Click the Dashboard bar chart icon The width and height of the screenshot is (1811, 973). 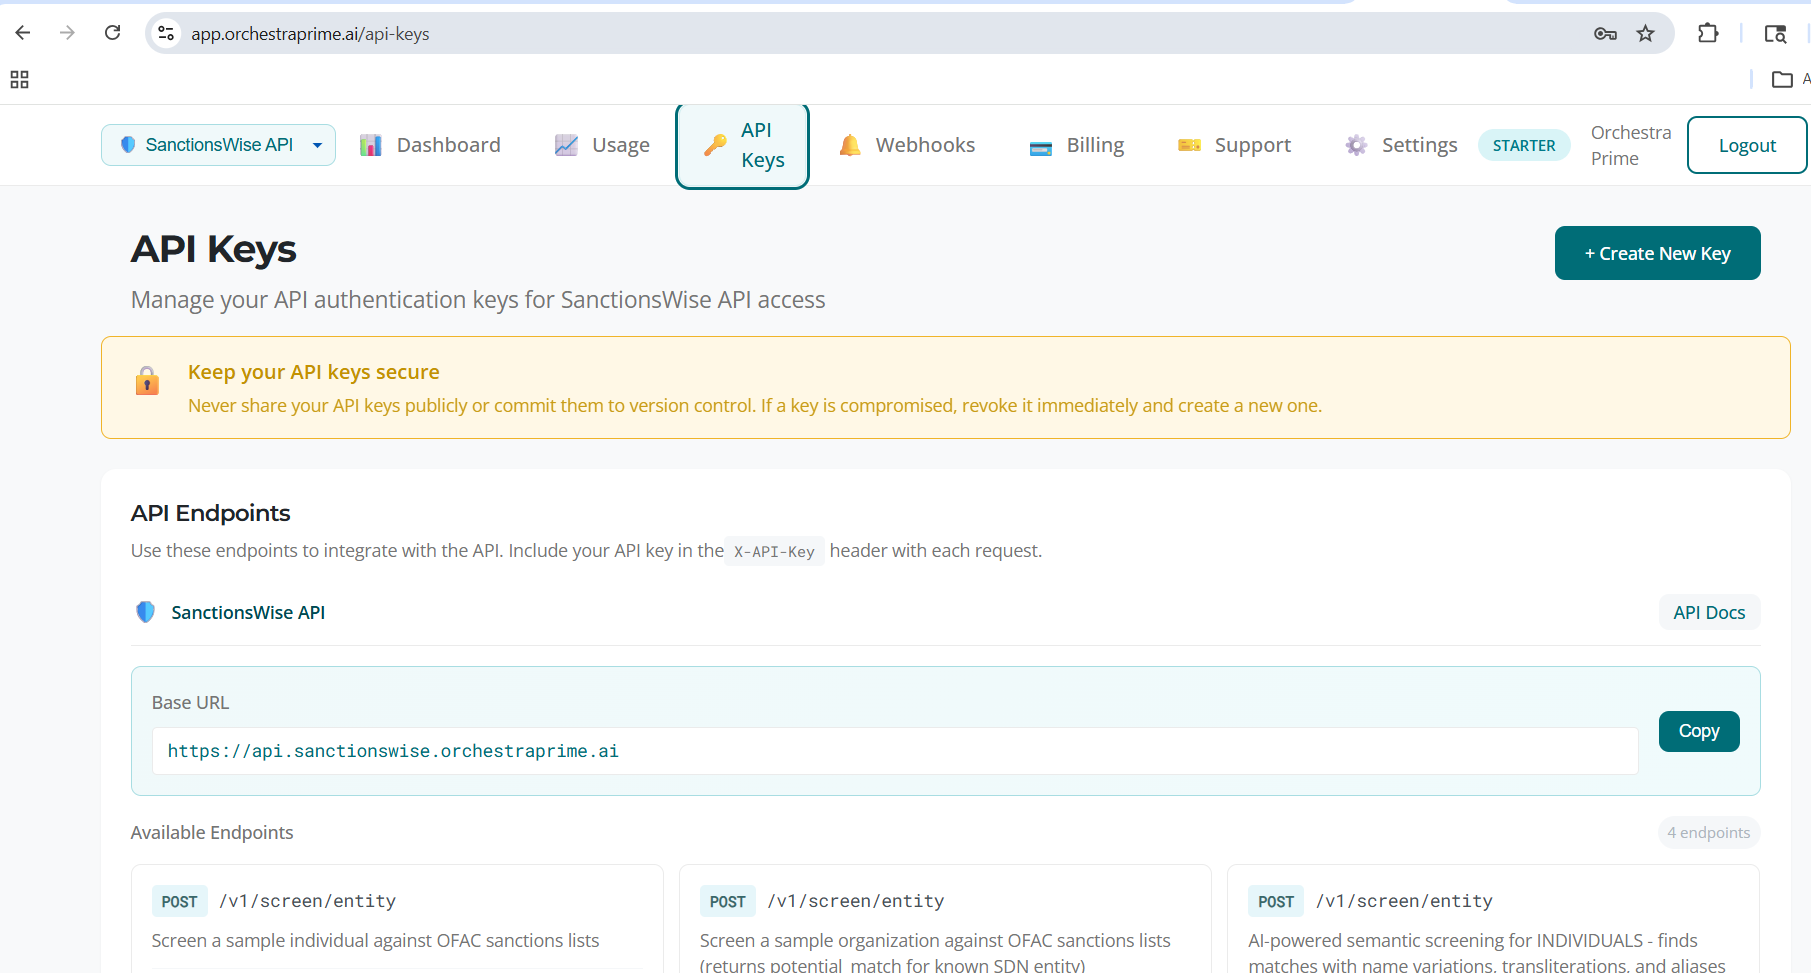point(371,145)
